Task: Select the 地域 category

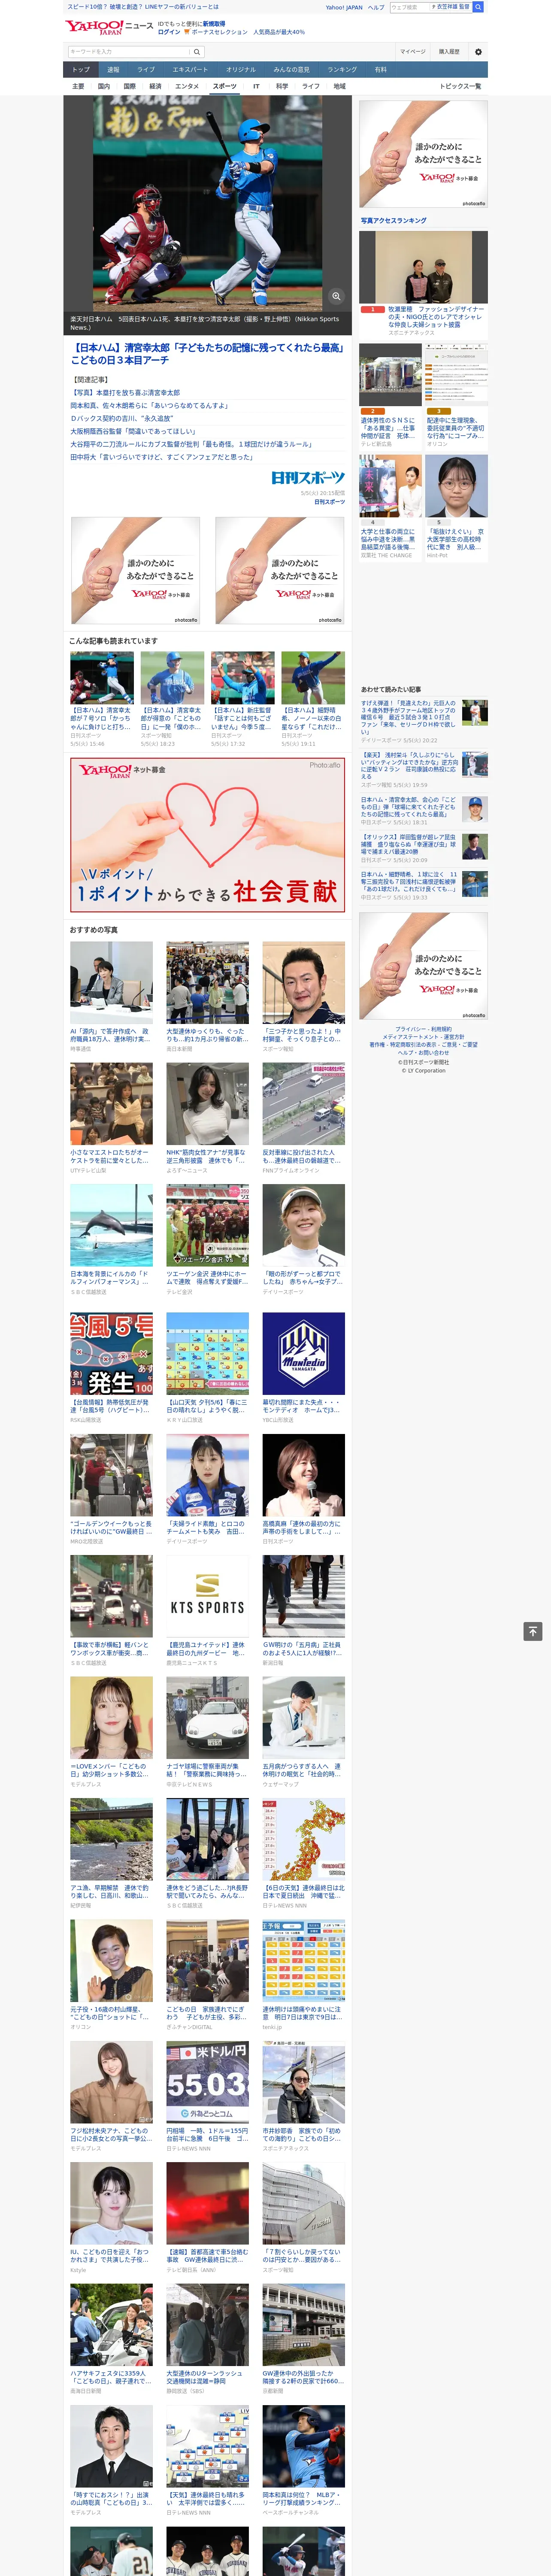Action: (339, 86)
